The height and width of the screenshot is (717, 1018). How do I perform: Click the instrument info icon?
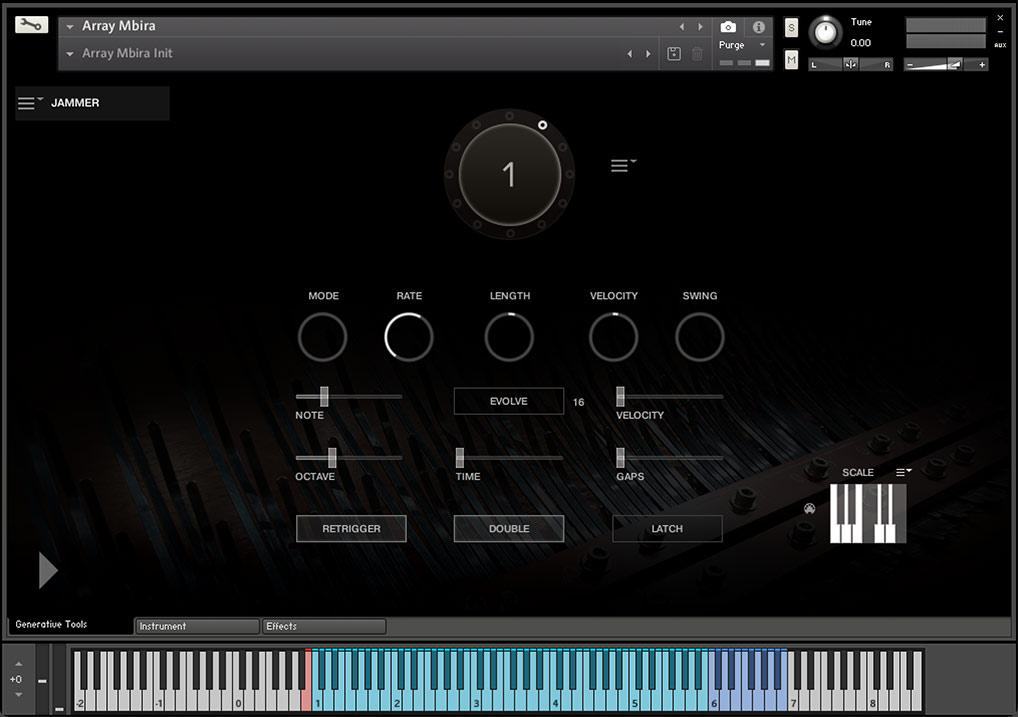[x=758, y=27]
